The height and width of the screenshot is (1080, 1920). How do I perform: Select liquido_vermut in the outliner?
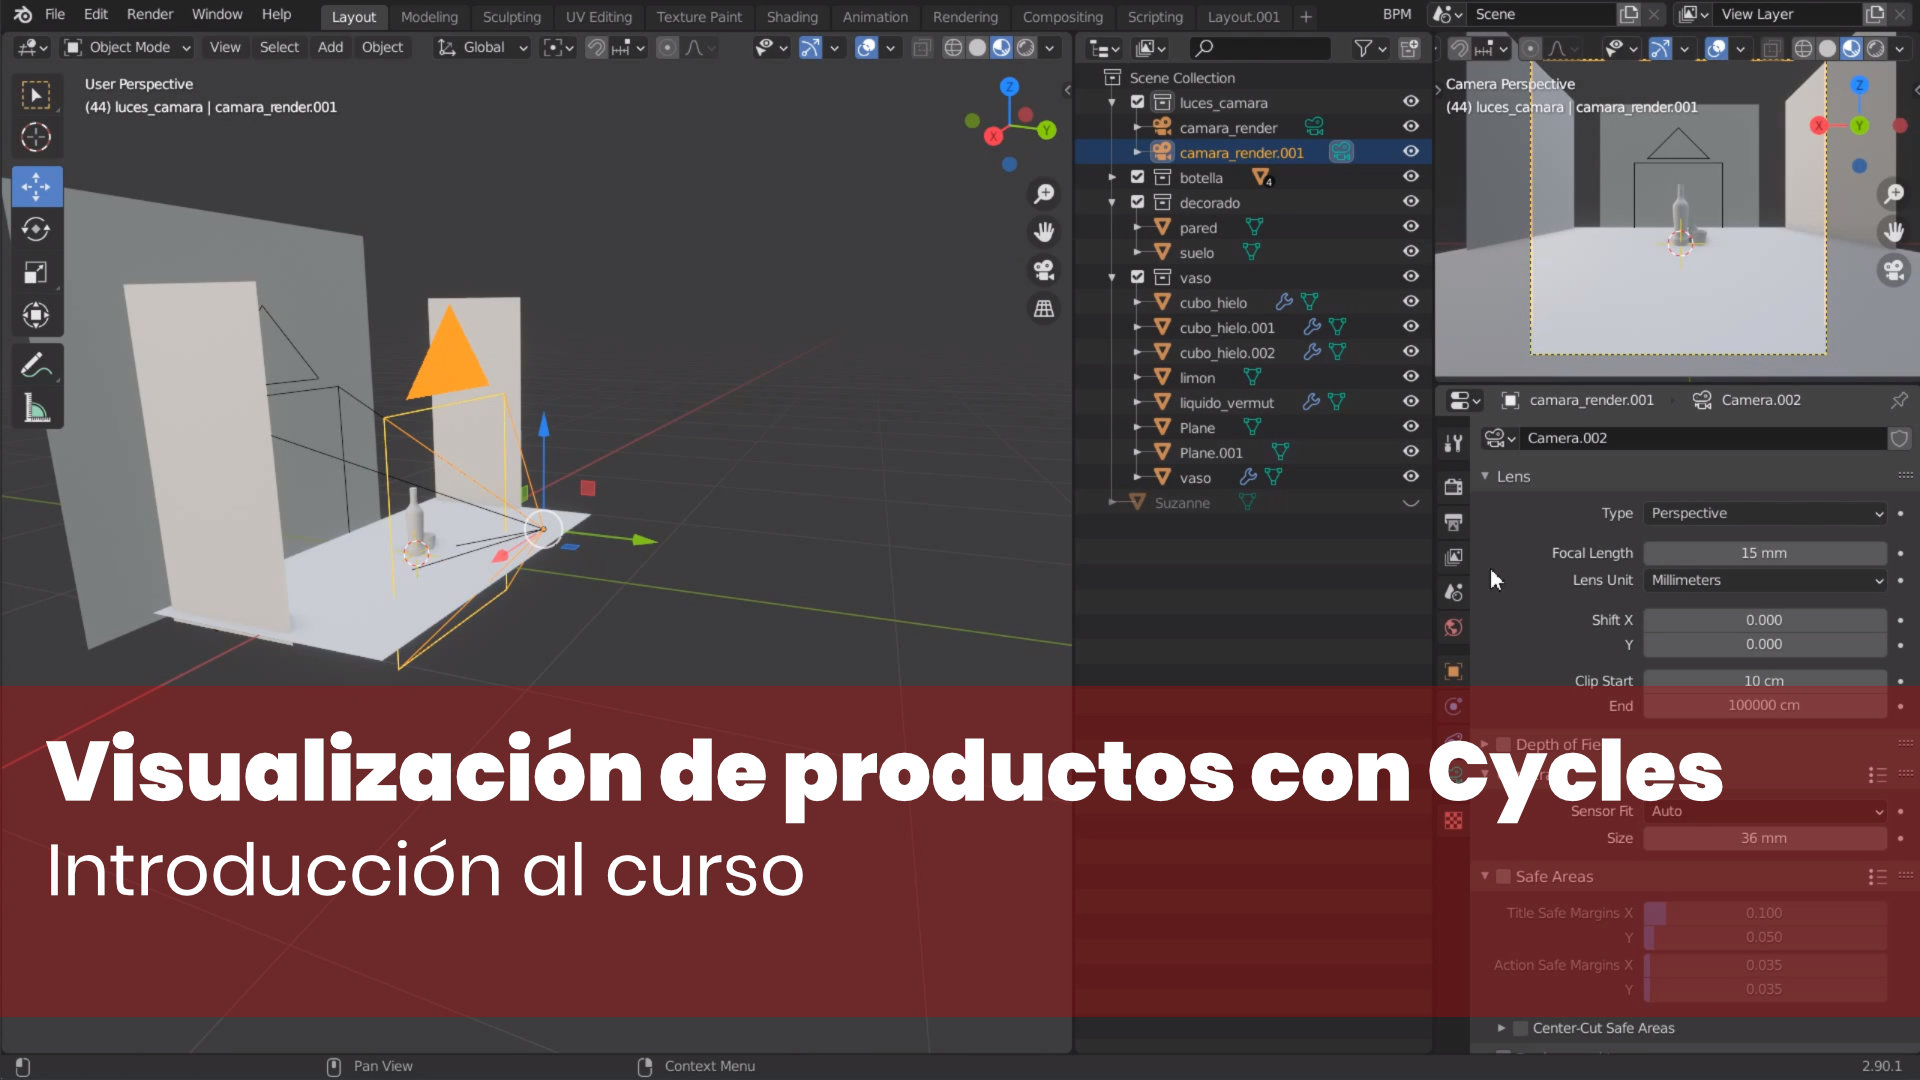pos(1226,402)
